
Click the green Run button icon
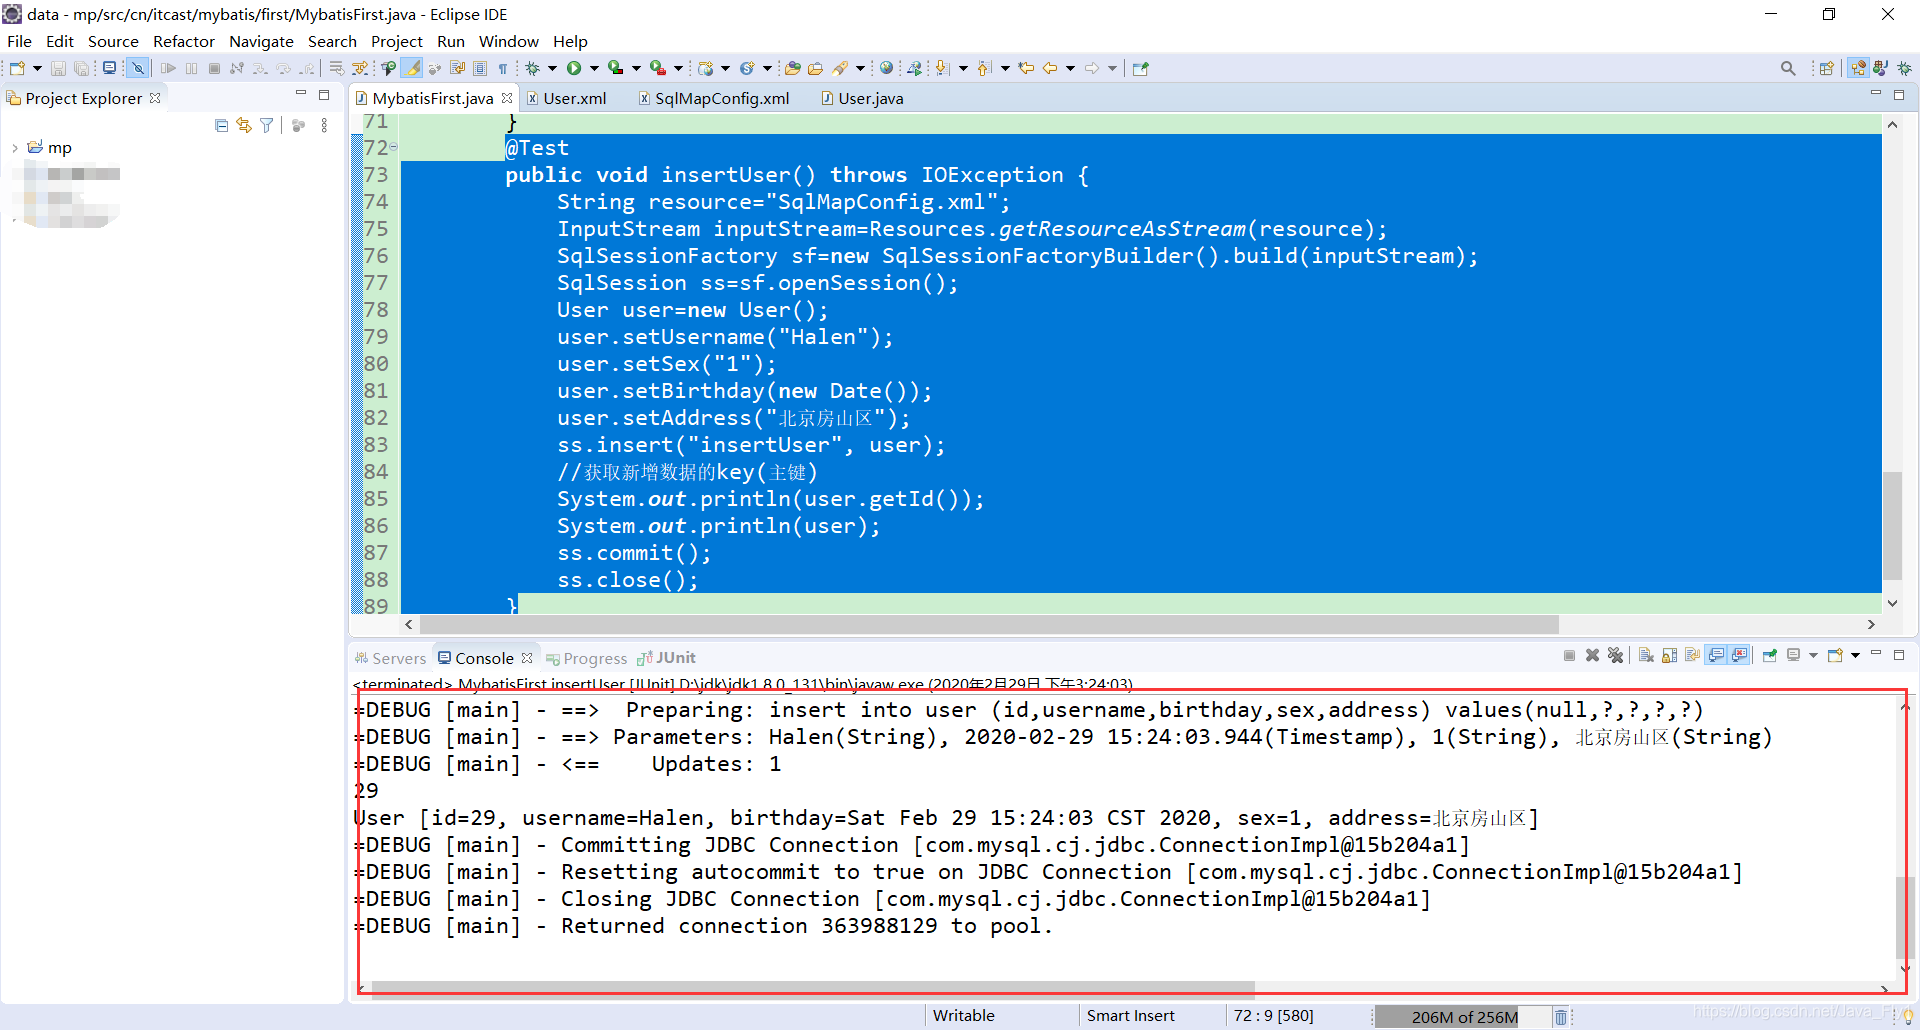pyautogui.click(x=574, y=68)
